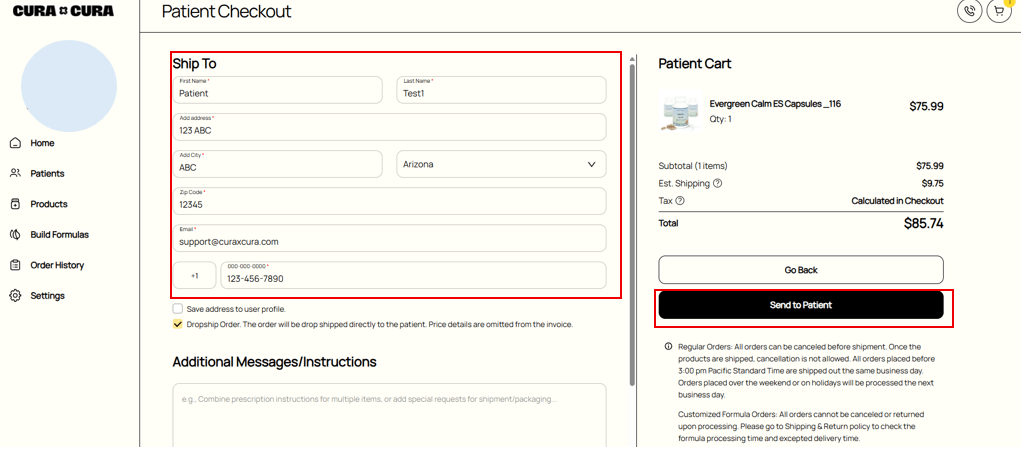Click the phone call icon in header
This screenshot has width=1036, height=450.
(969, 11)
